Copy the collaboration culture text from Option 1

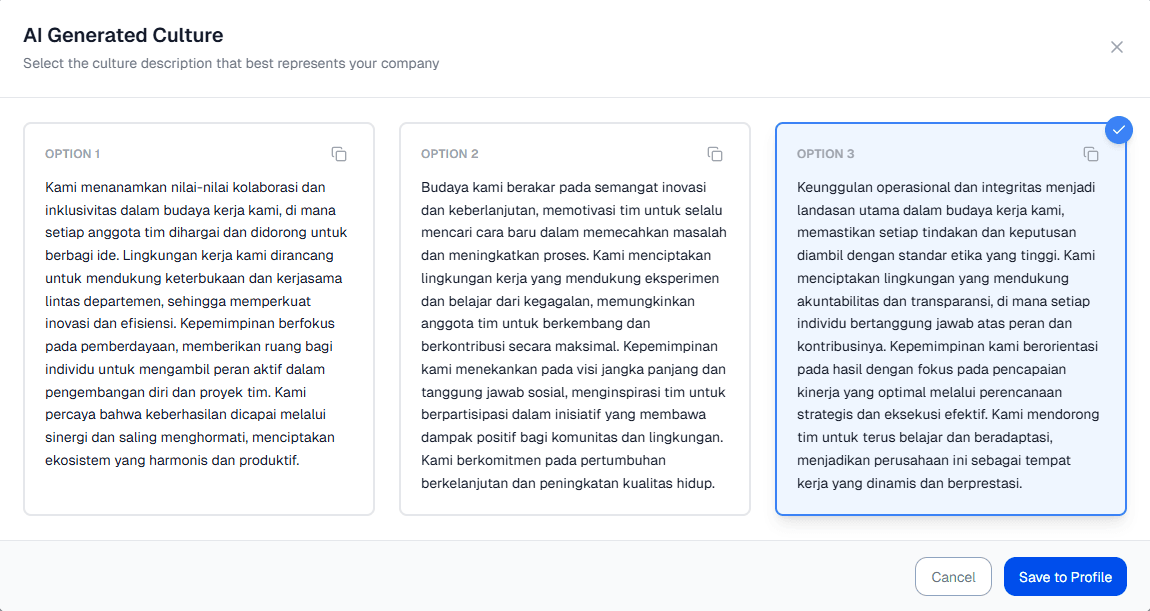(x=339, y=154)
